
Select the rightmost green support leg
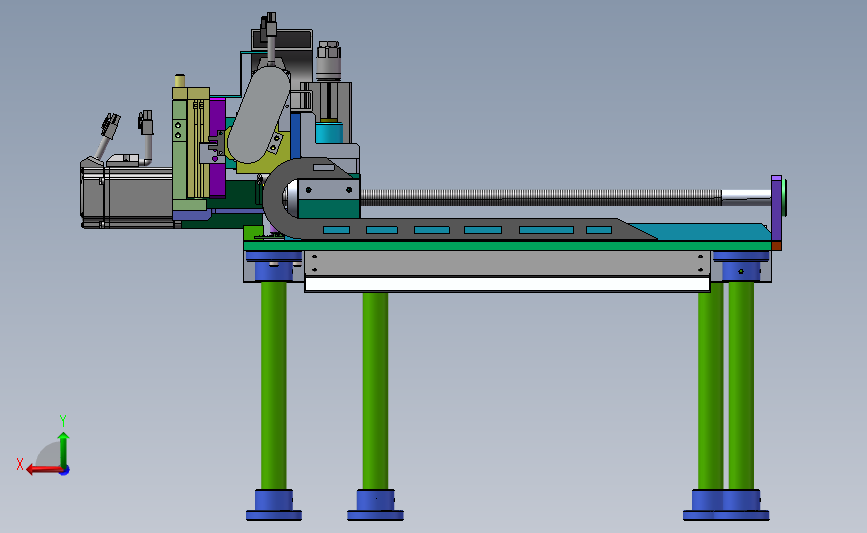(741, 385)
